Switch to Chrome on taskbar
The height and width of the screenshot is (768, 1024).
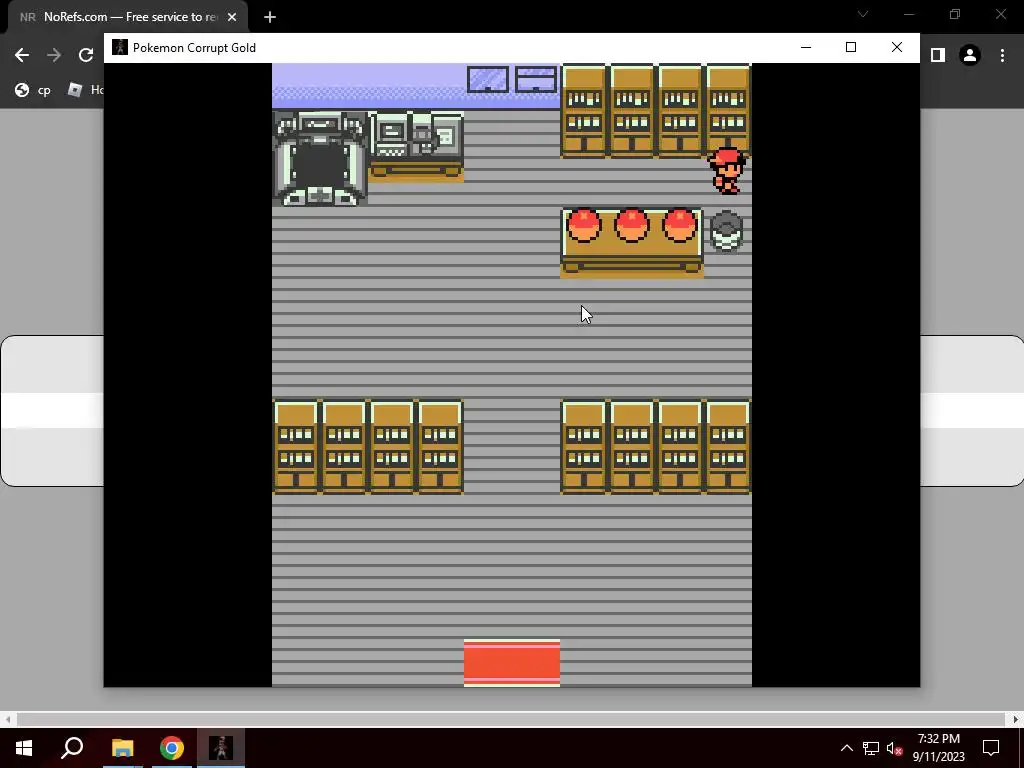pos(172,748)
